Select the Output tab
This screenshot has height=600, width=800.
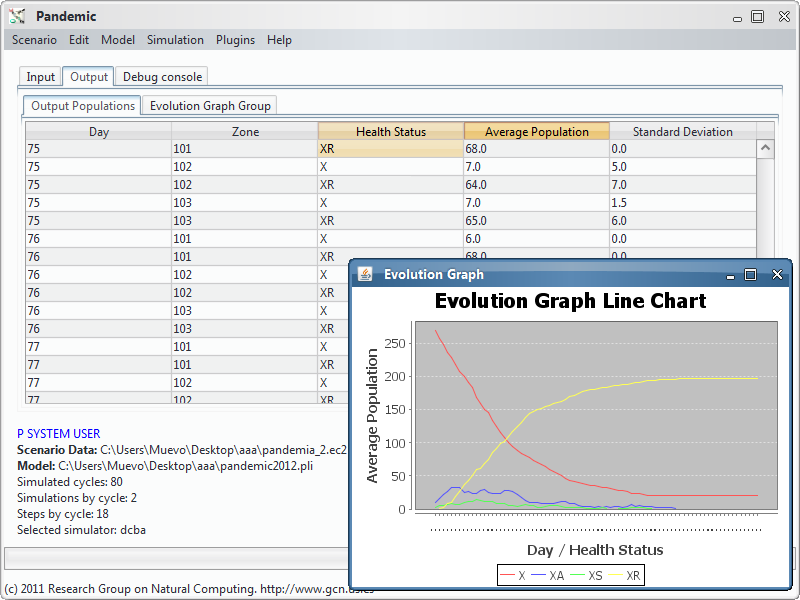pos(89,77)
